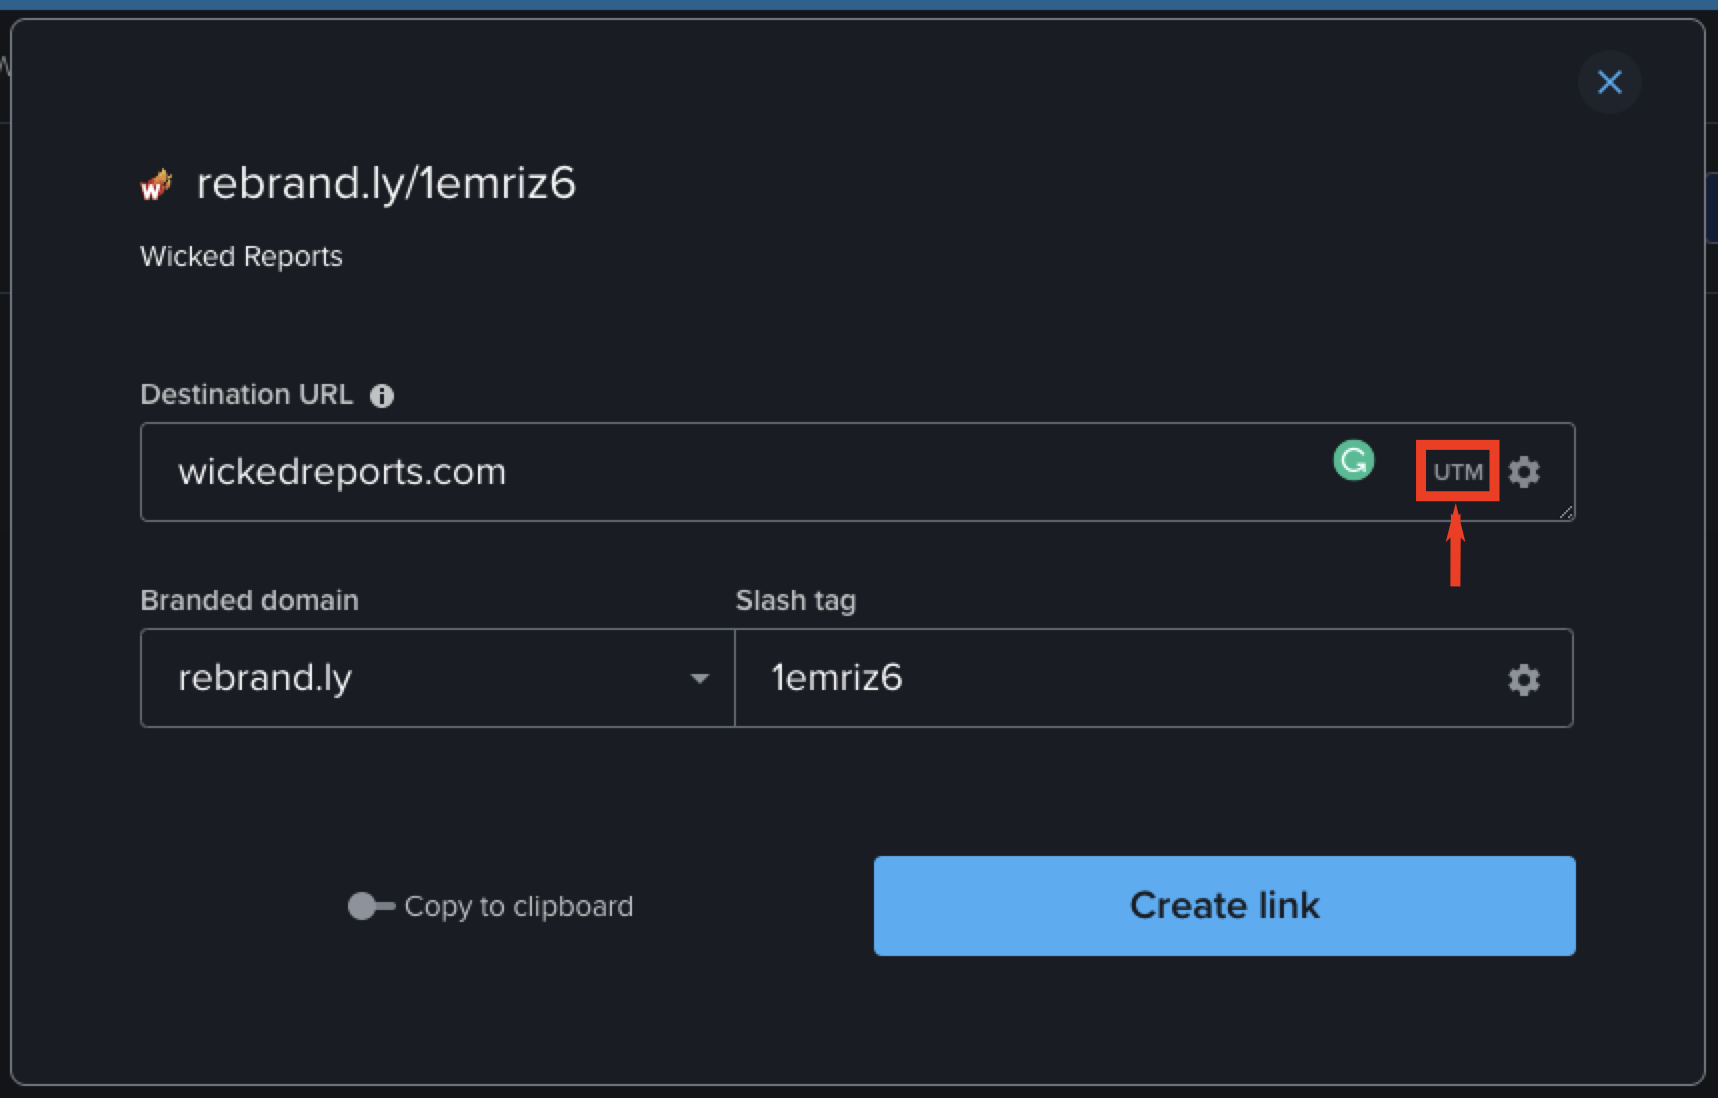1718x1098 pixels.
Task: Click the Create link button
Action: click(1223, 905)
